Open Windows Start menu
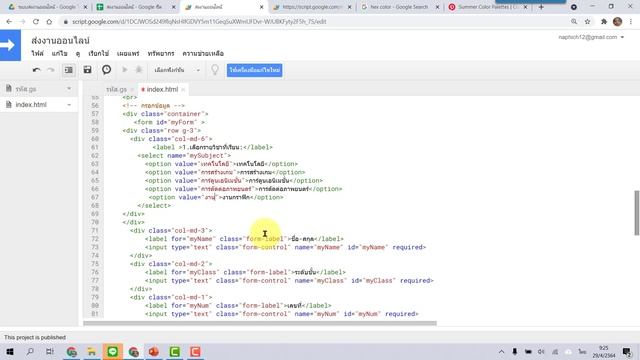 (9, 351)
